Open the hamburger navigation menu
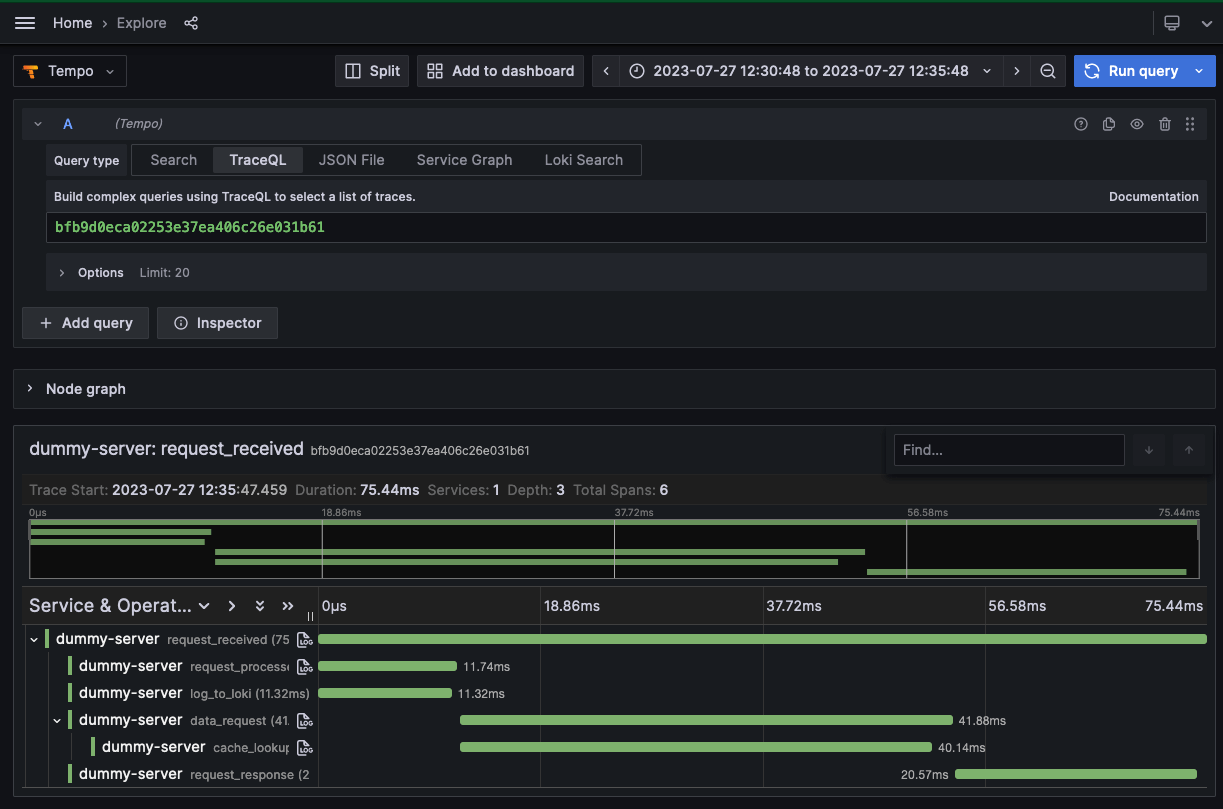Image resolution: width=1223 pixels, height=809 pixels. 25,23
